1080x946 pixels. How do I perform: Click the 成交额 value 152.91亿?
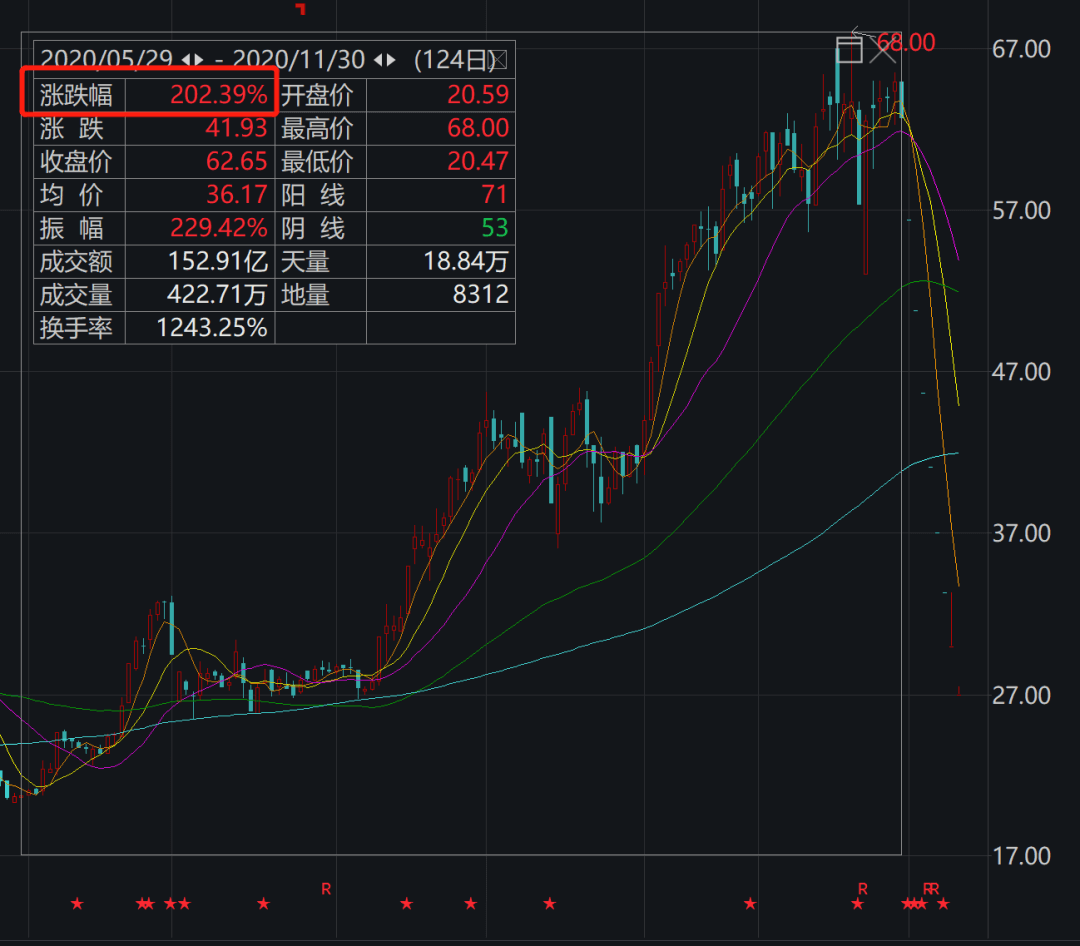point(218,261)
